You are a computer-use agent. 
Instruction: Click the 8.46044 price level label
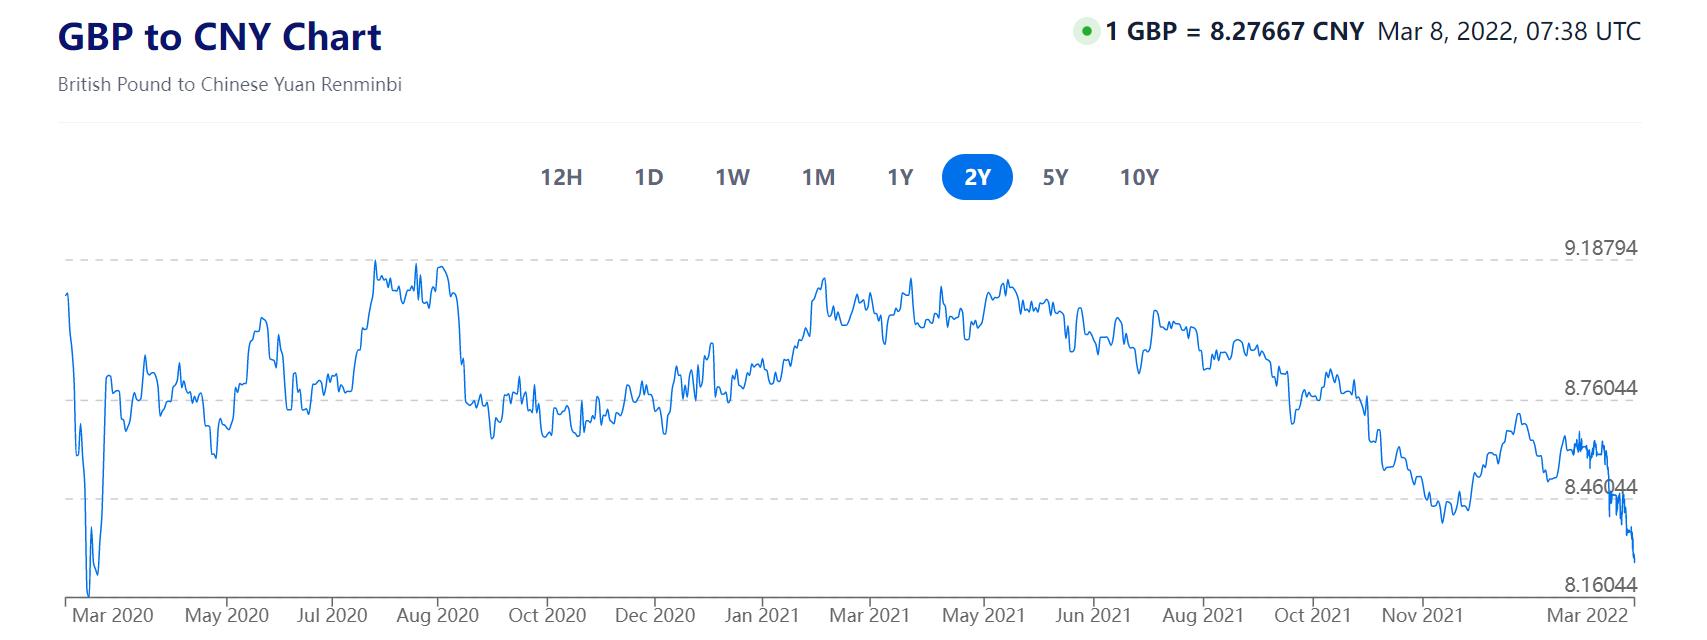pyautogui.click(x=1600, y=487)
